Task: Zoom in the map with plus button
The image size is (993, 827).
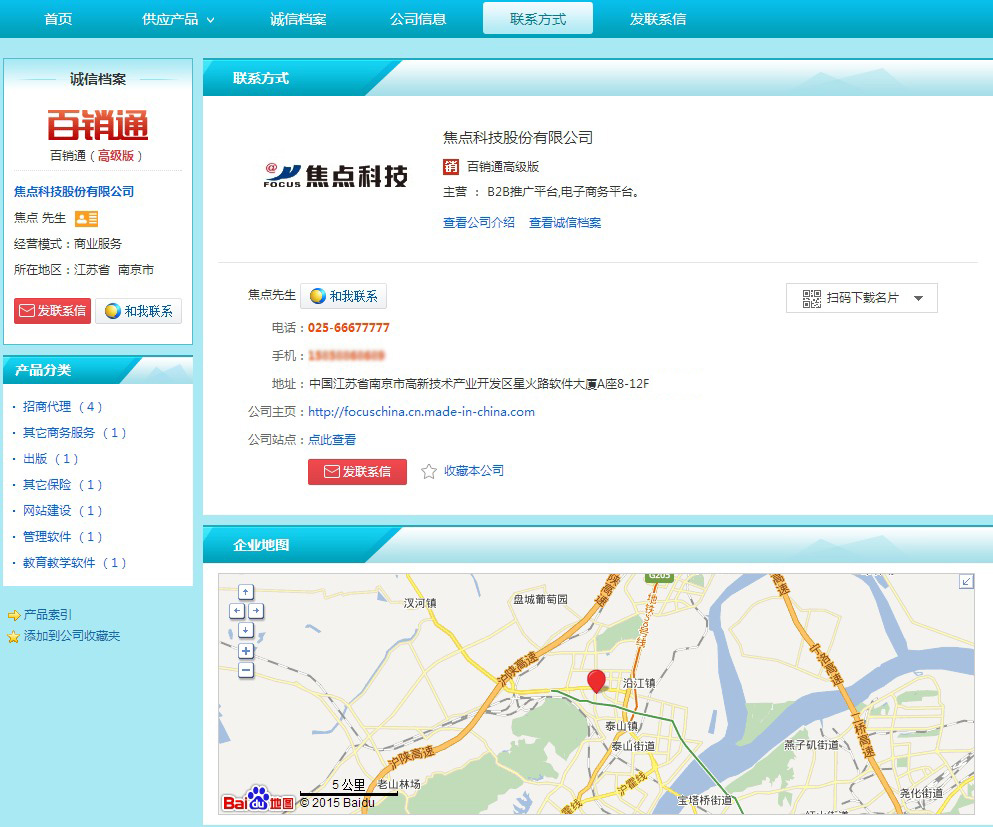Action: (x=246, y=650)
